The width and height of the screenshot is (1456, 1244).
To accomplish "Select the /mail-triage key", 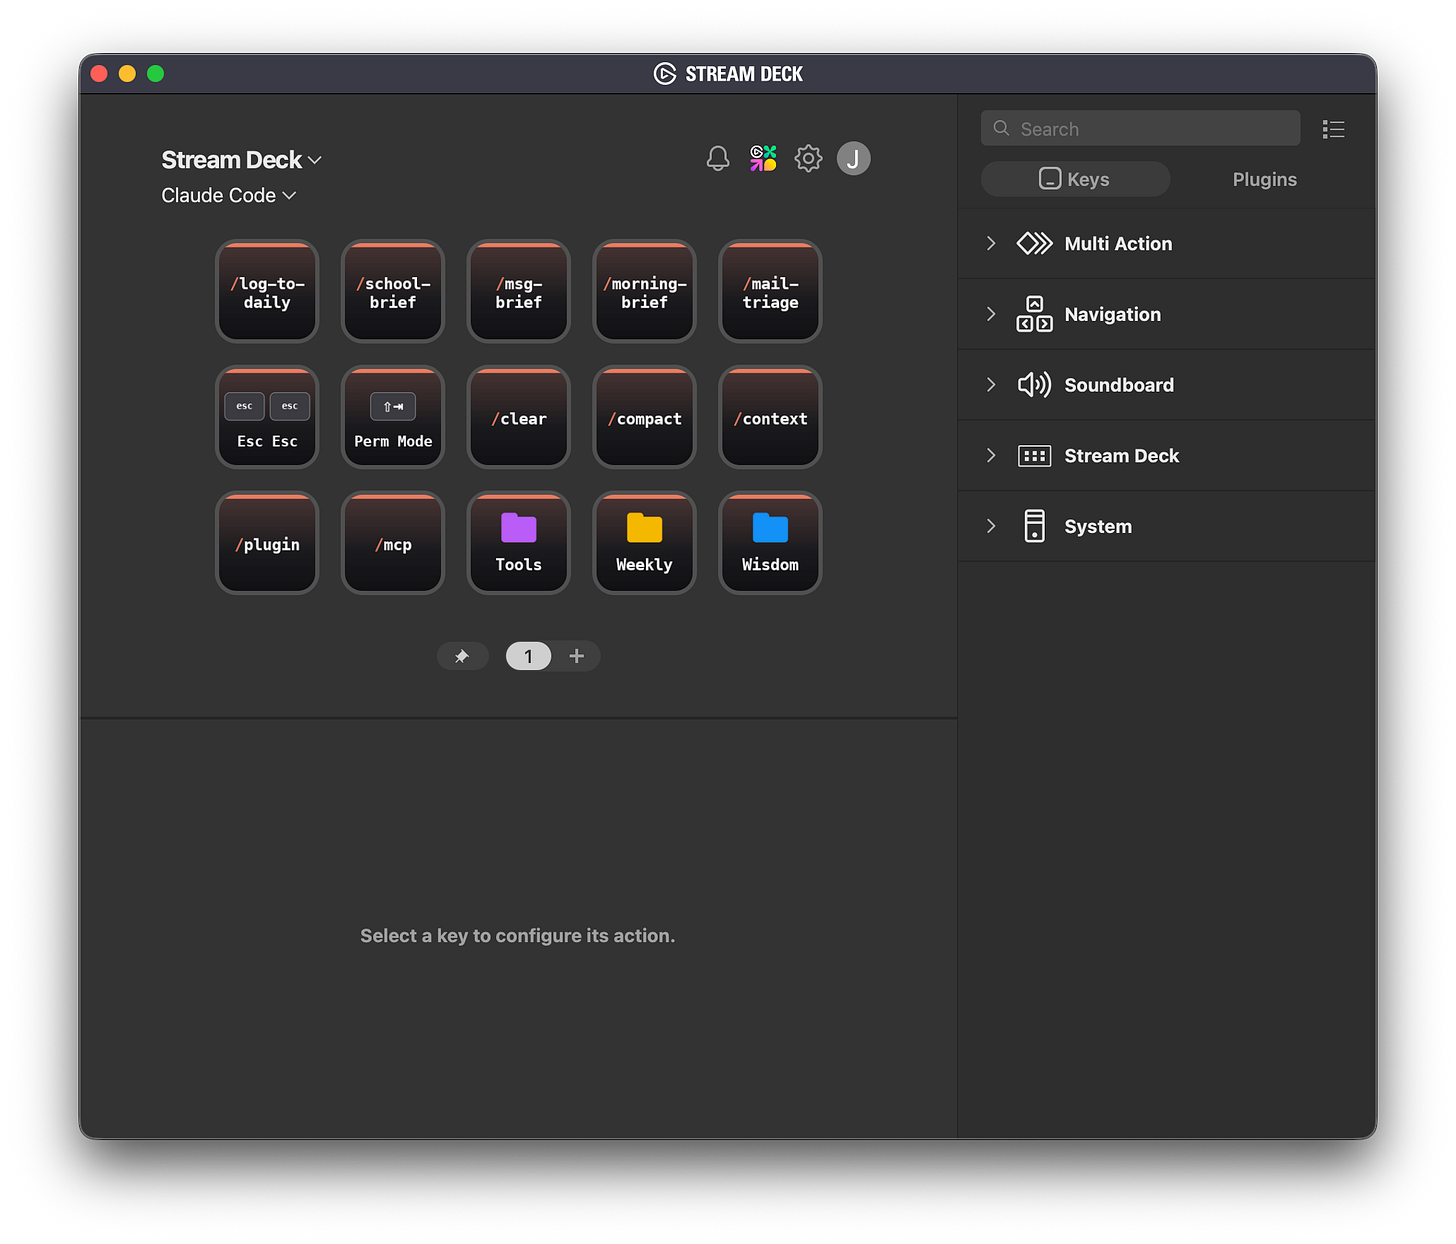I will click(x=771, y=292).
